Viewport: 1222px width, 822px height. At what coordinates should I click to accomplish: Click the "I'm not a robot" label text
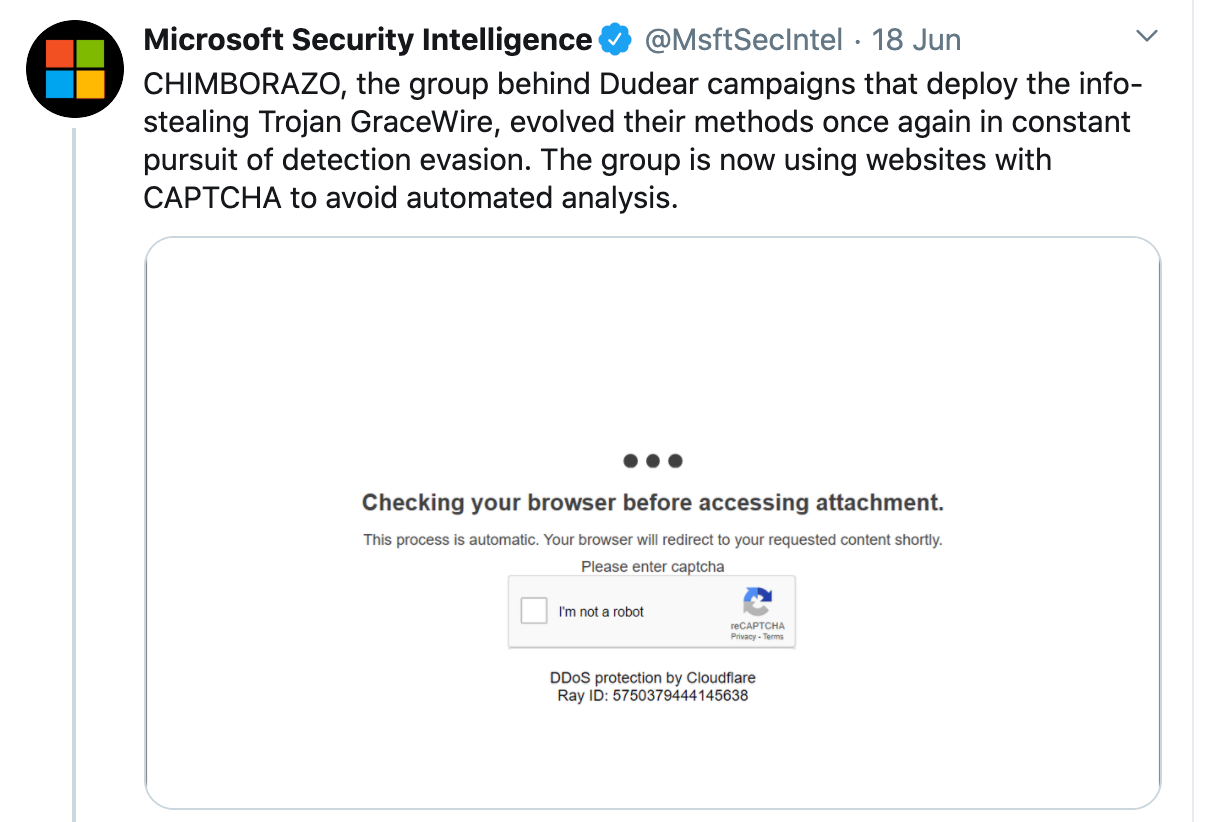pyautogui.click(x=601, y=612)
